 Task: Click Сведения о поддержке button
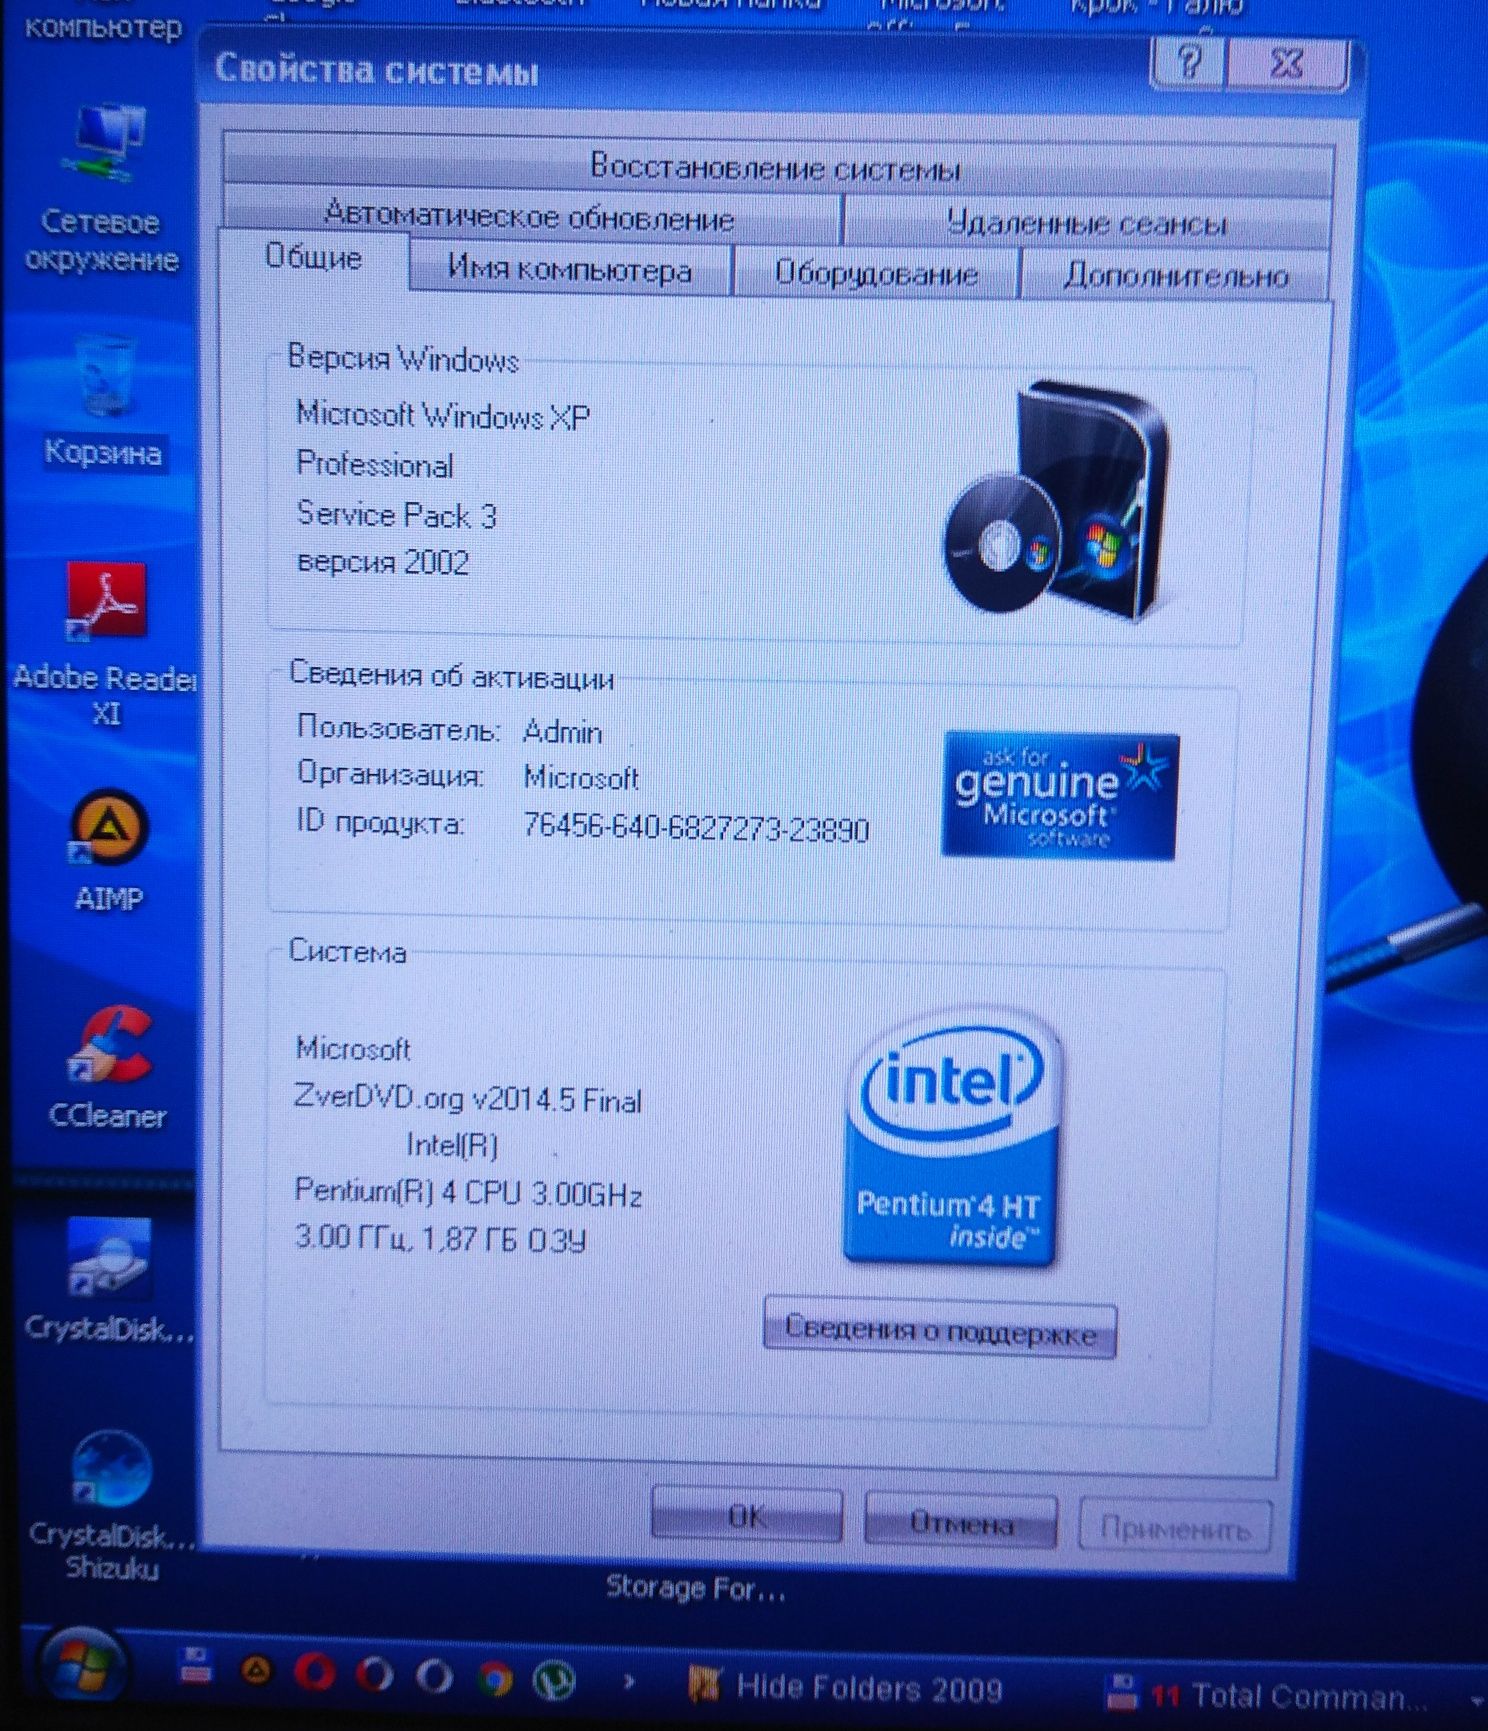(x=940, y=1330)
